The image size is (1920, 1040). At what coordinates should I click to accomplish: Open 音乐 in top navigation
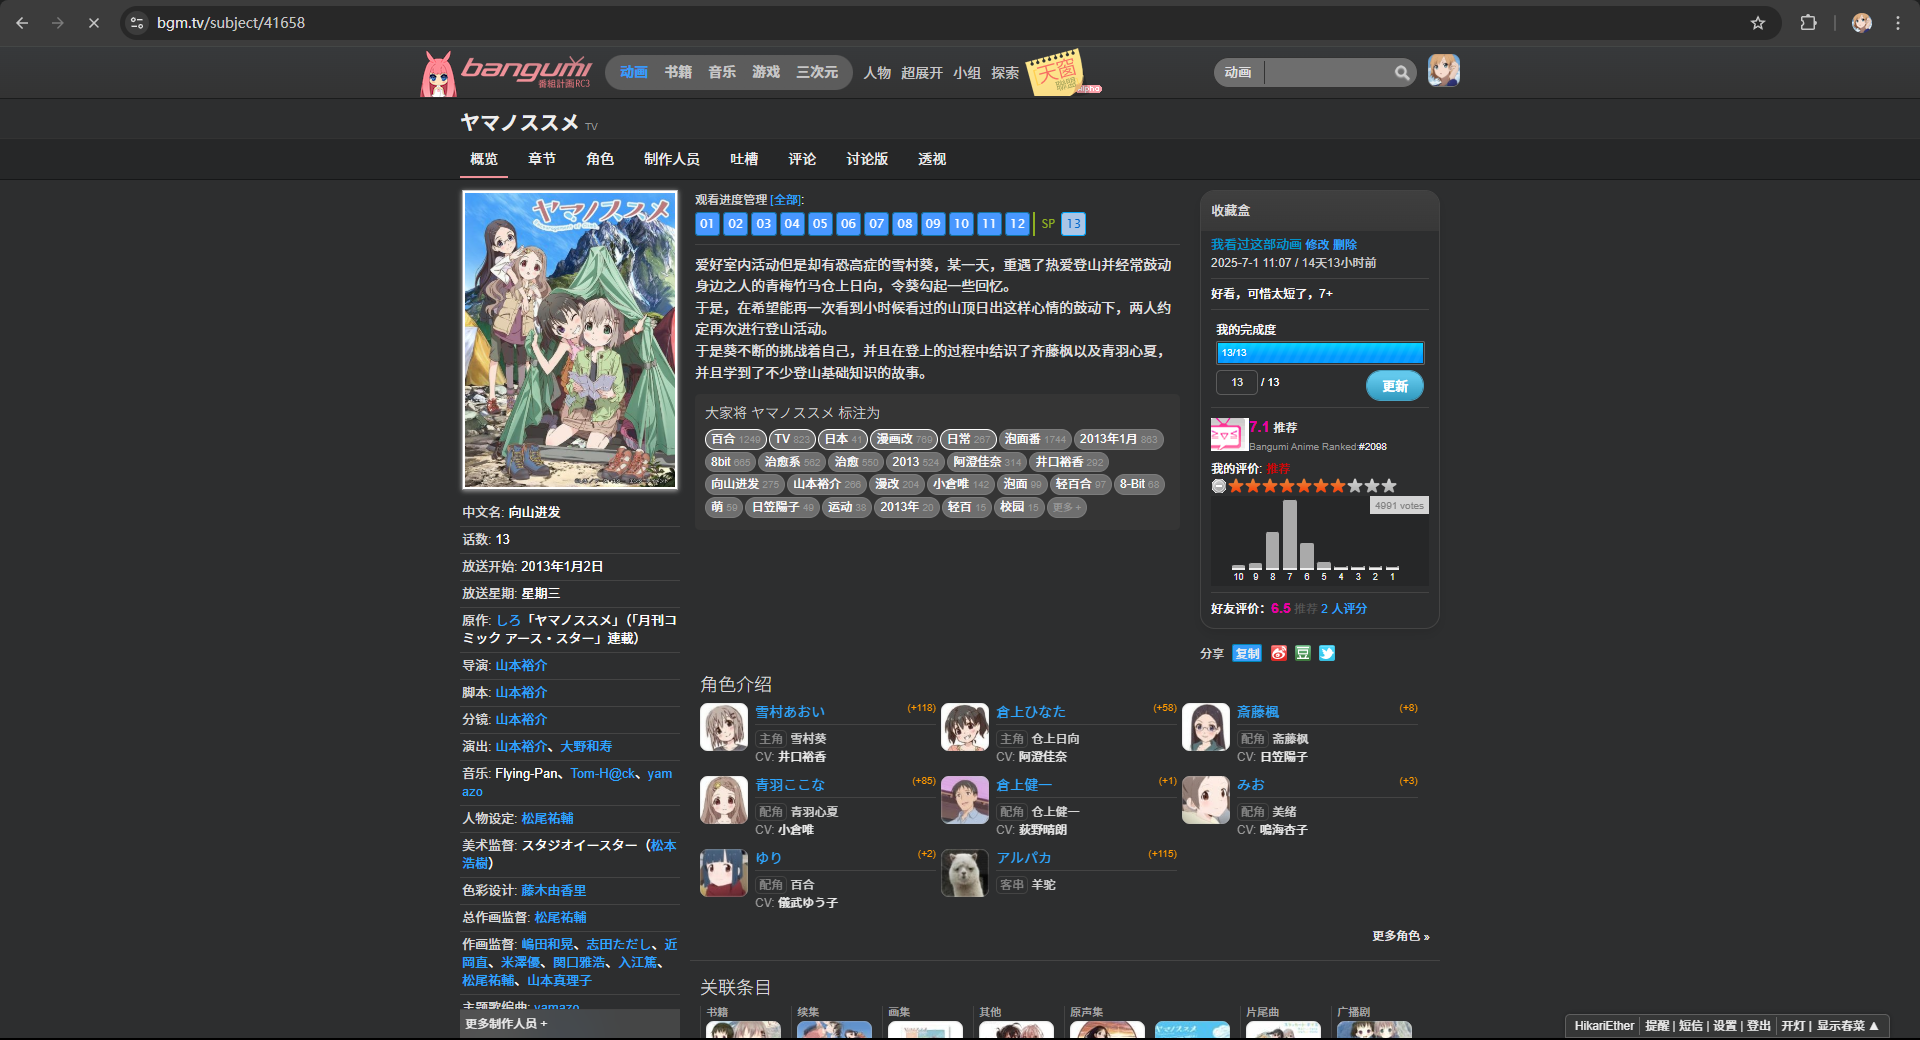point(722,72)
